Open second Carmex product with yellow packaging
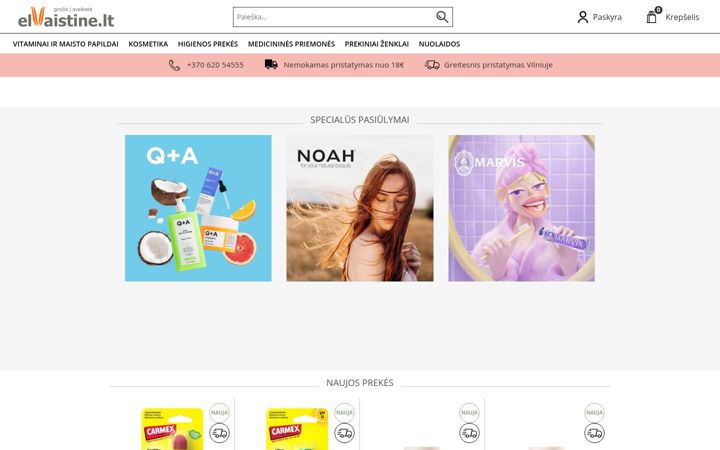Image resolution: width=720 pixels, height=450 pixels. click(297, 429)
